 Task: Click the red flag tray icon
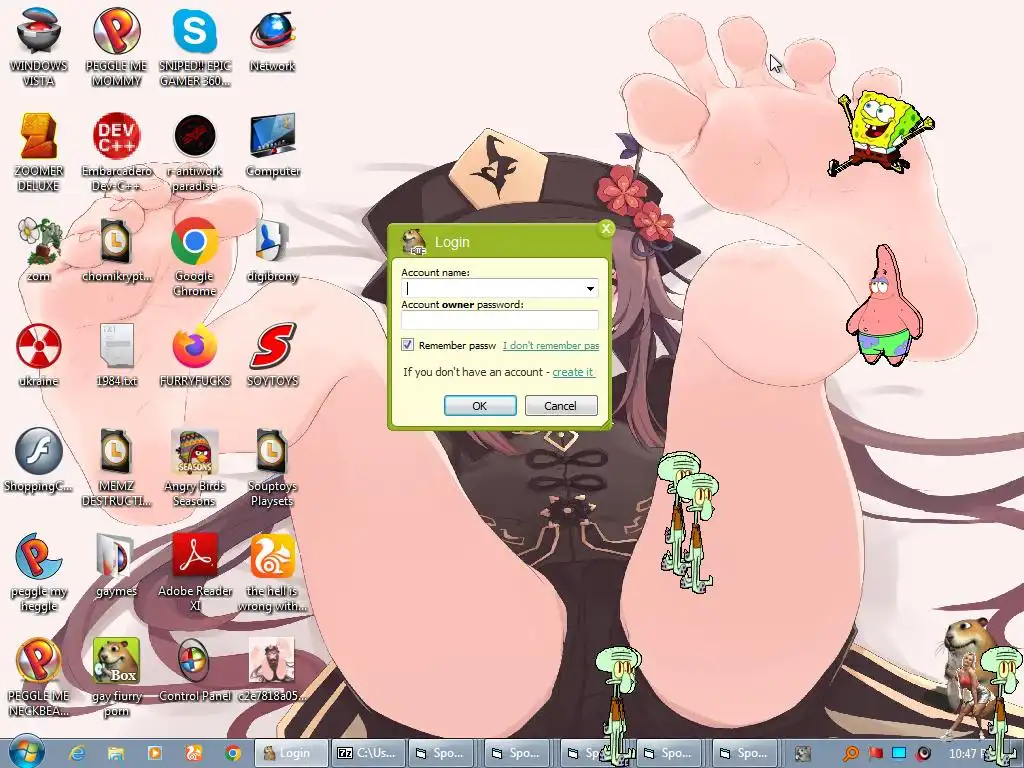pyautogui.click(x=876, y=753)
